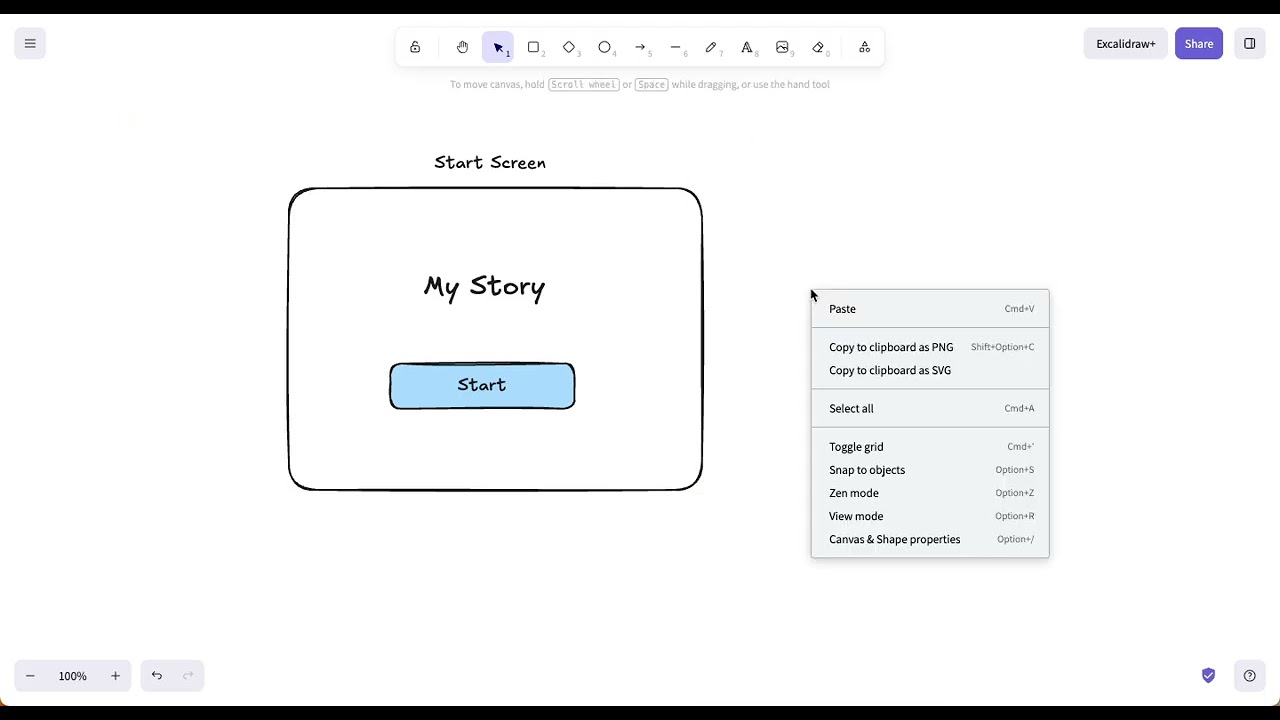The image size is (1280, 720).
Task: Click the blue Start rectangle on canvas
Action: pyautogui.click(x=482, y=386)
